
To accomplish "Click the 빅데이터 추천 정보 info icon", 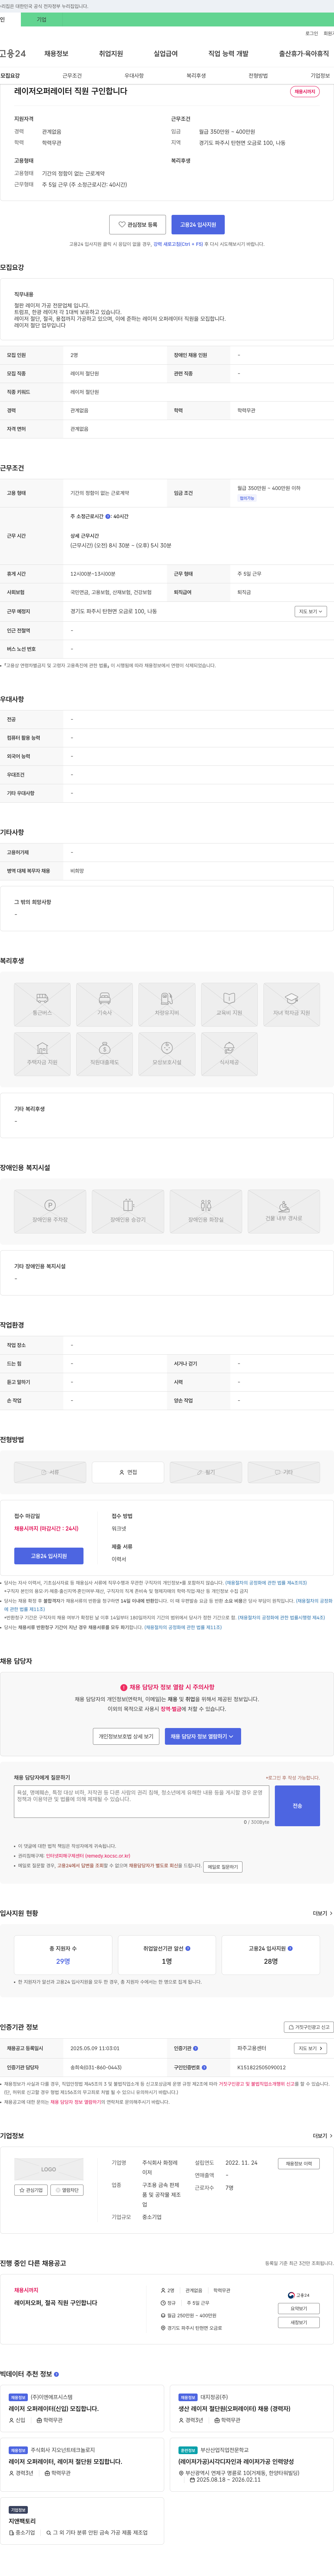I will click(56, 2374).
